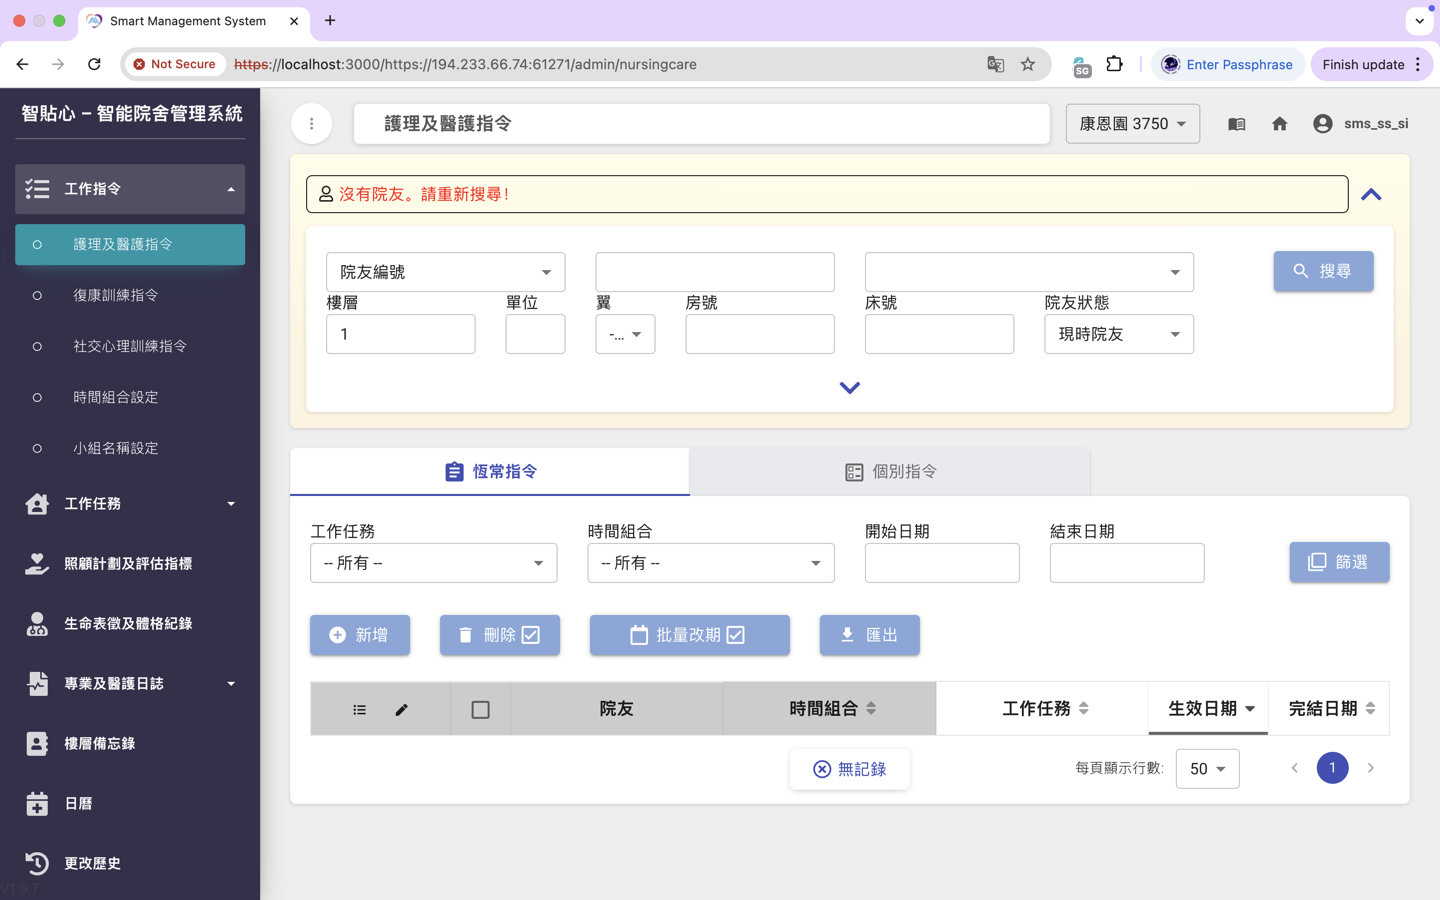1440x900 pixels.
Task: Open the three-dot menu beside page title
Action: (311, 124)
